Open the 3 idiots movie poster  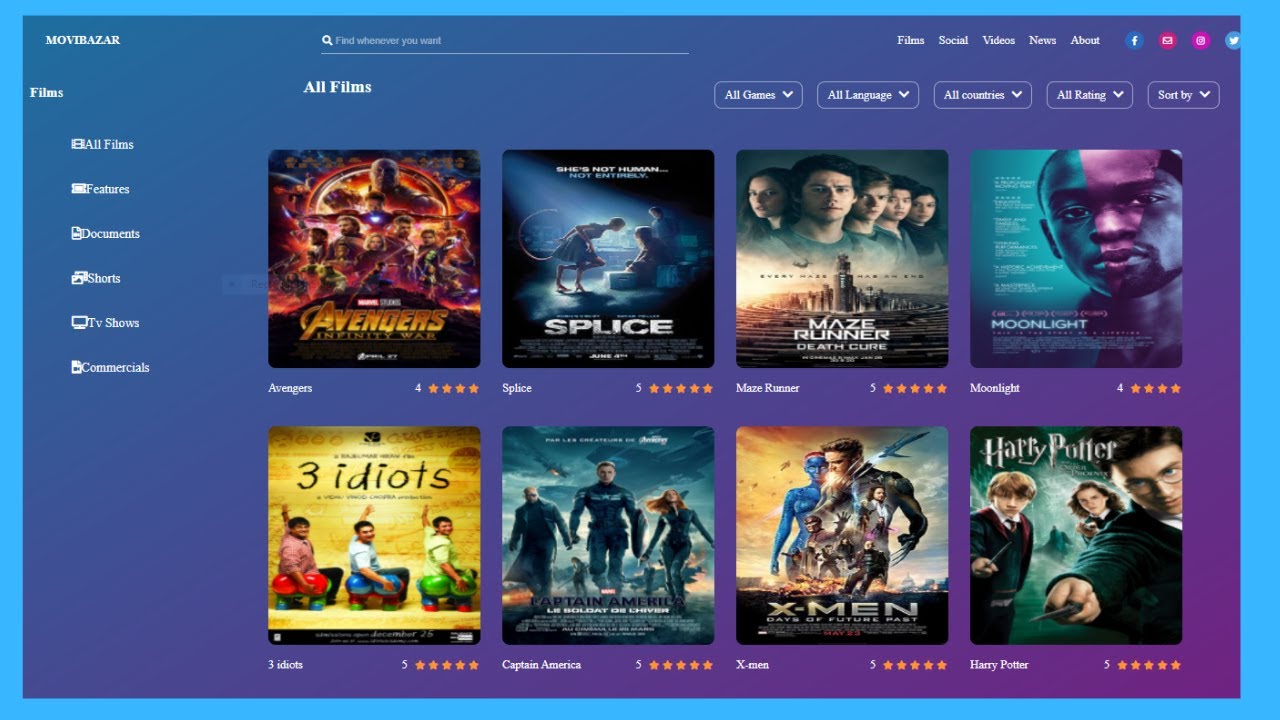click(374, 536)
